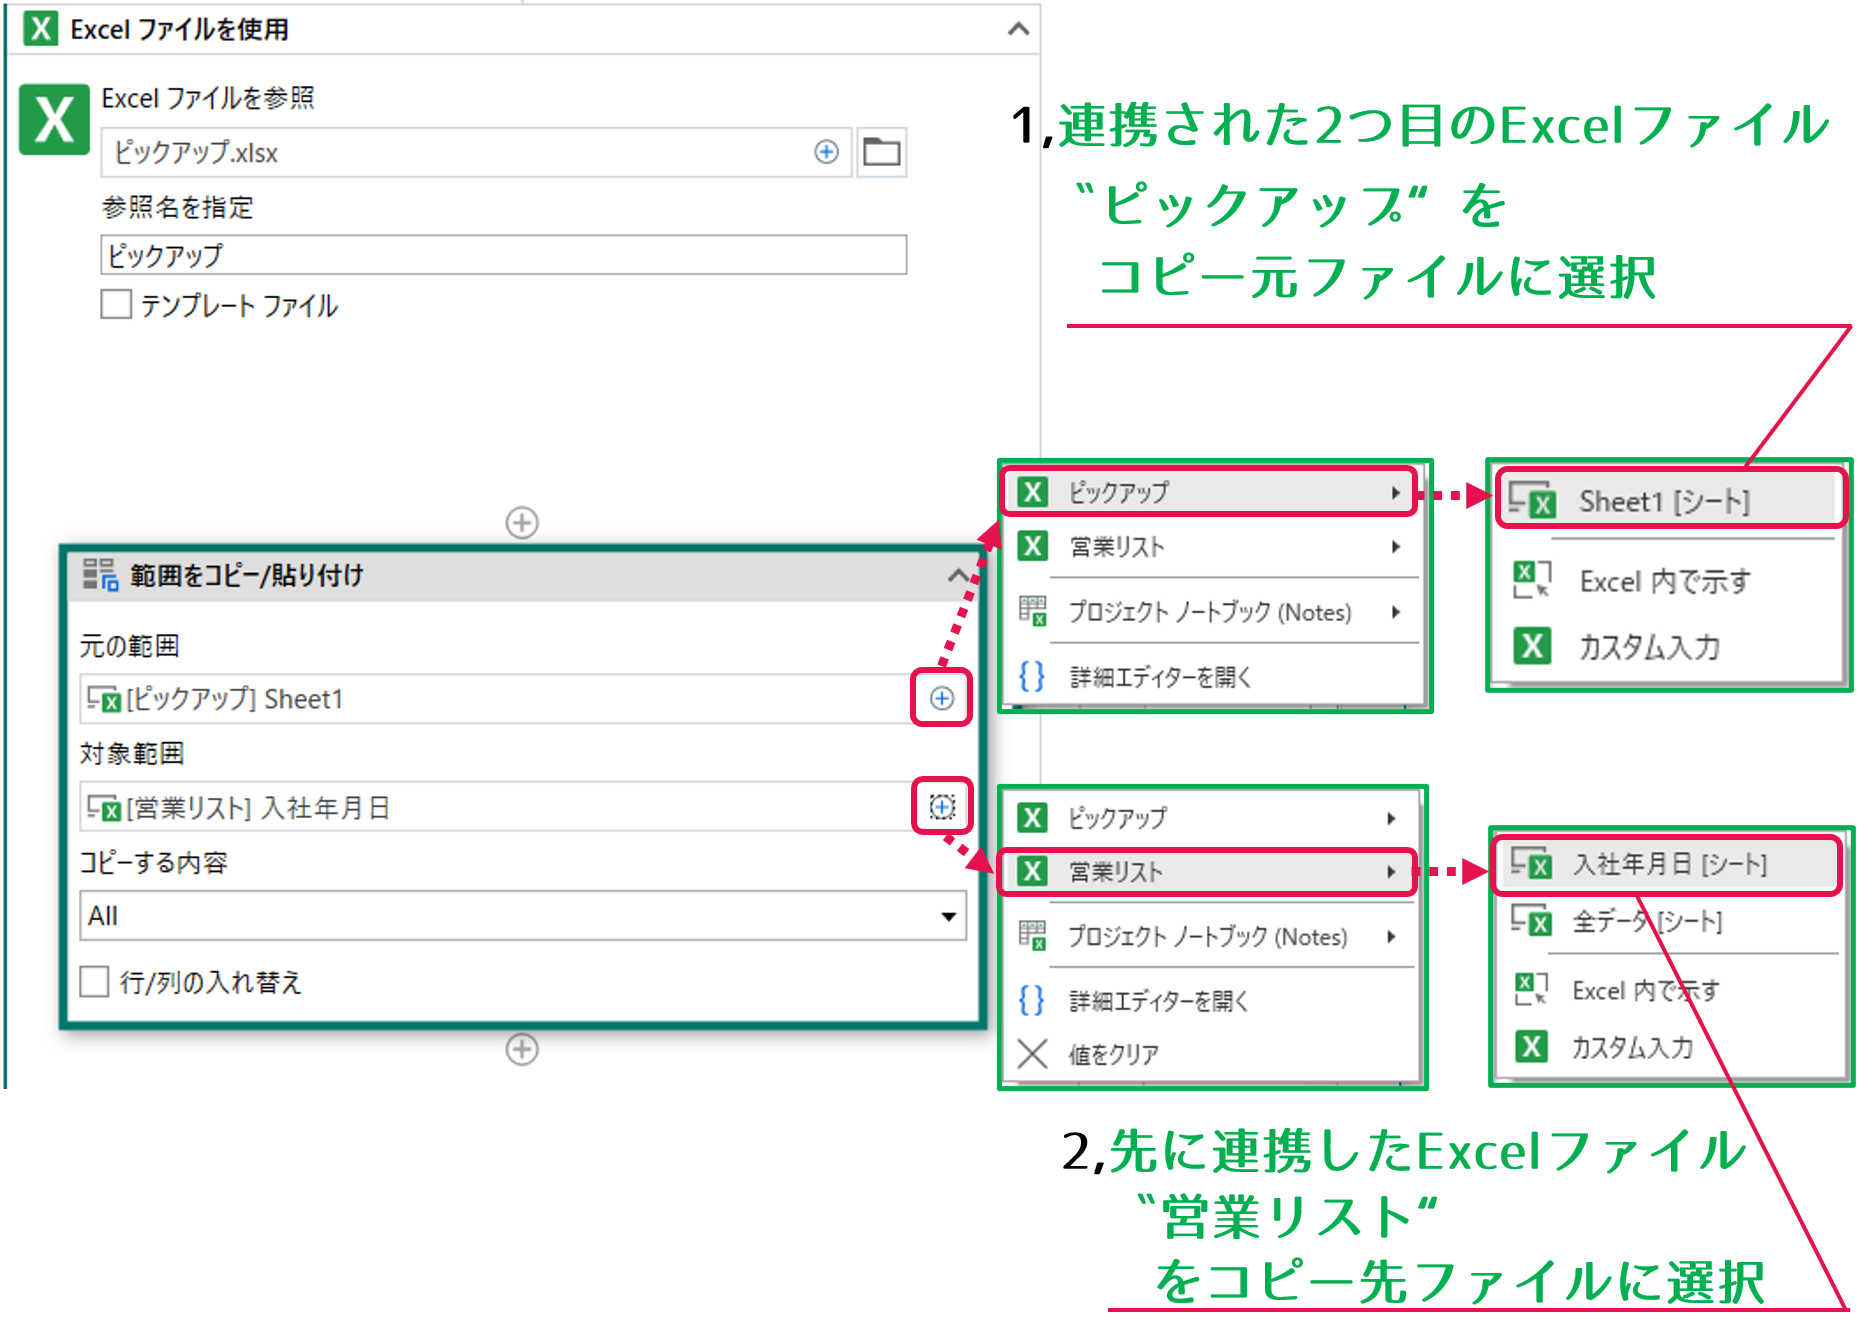This screenshot has width=1874, height=1341.
Task: Click the large Excel icon beside Excel ファイルを参照
Action: point(54,120)
